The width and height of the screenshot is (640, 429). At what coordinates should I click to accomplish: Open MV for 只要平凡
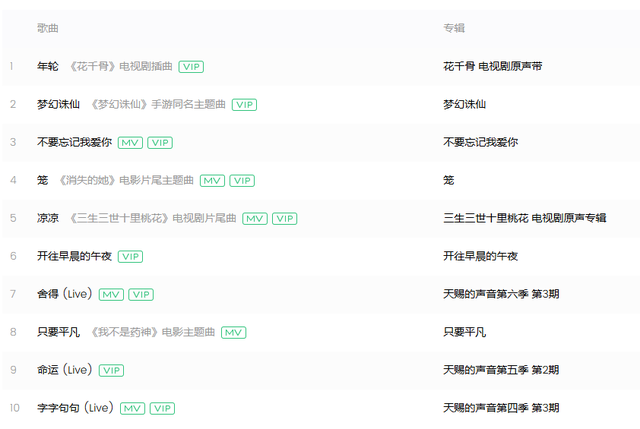click(233, 332)
